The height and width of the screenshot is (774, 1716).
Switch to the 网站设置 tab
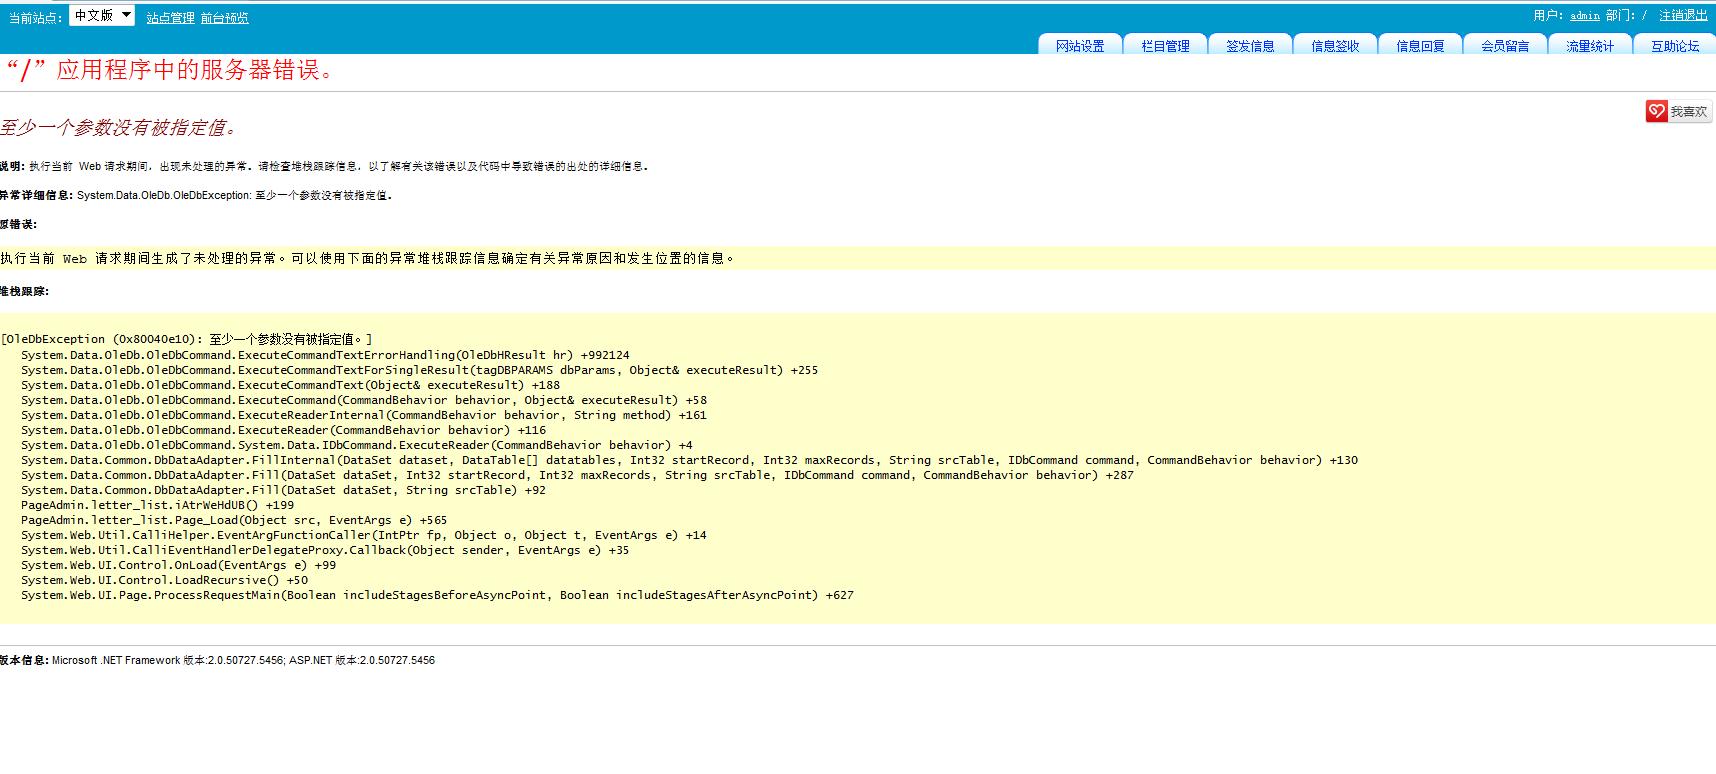tap(1080, 46)
